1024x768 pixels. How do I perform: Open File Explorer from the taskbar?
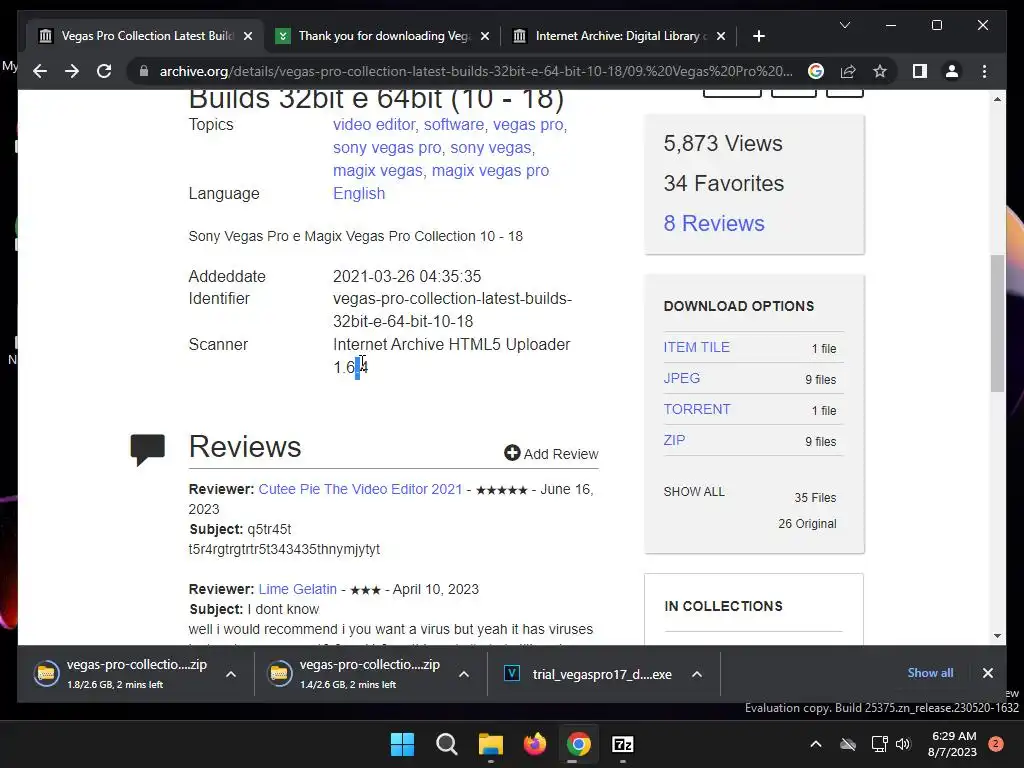490,744
